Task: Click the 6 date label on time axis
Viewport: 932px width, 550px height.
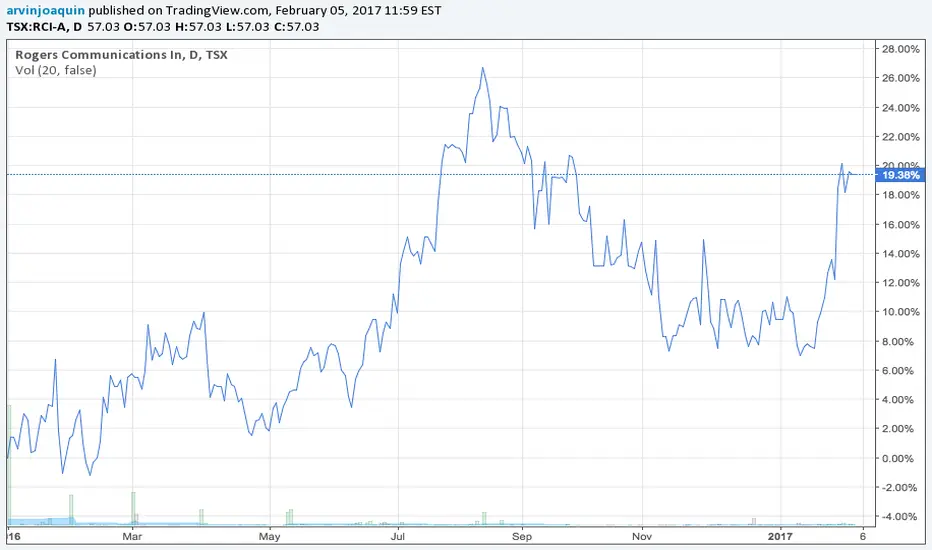Action: pyautogui.click(x=863, y=537)
